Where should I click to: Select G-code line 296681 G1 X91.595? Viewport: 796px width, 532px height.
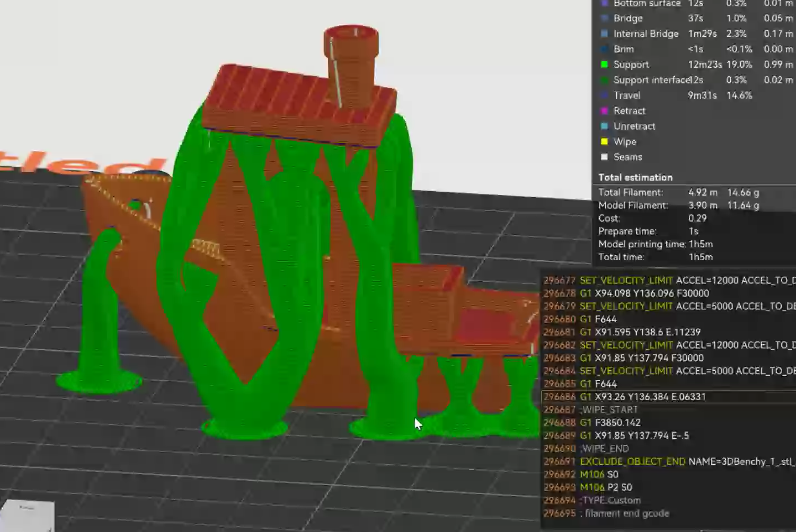point(669,332)
